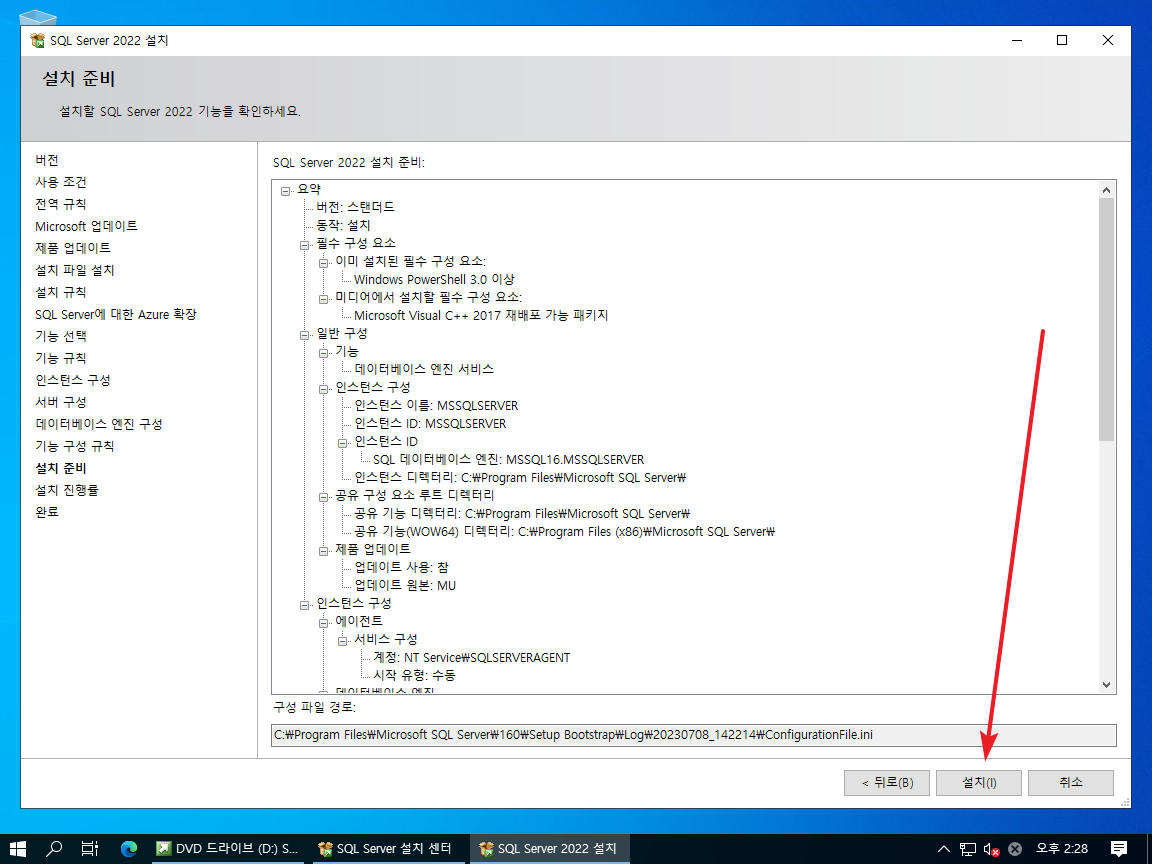This screenshot has height=864, width=1152.
Task: Select the 데이터베이스 엔진 서비스 row
Action: click(424, 369)
